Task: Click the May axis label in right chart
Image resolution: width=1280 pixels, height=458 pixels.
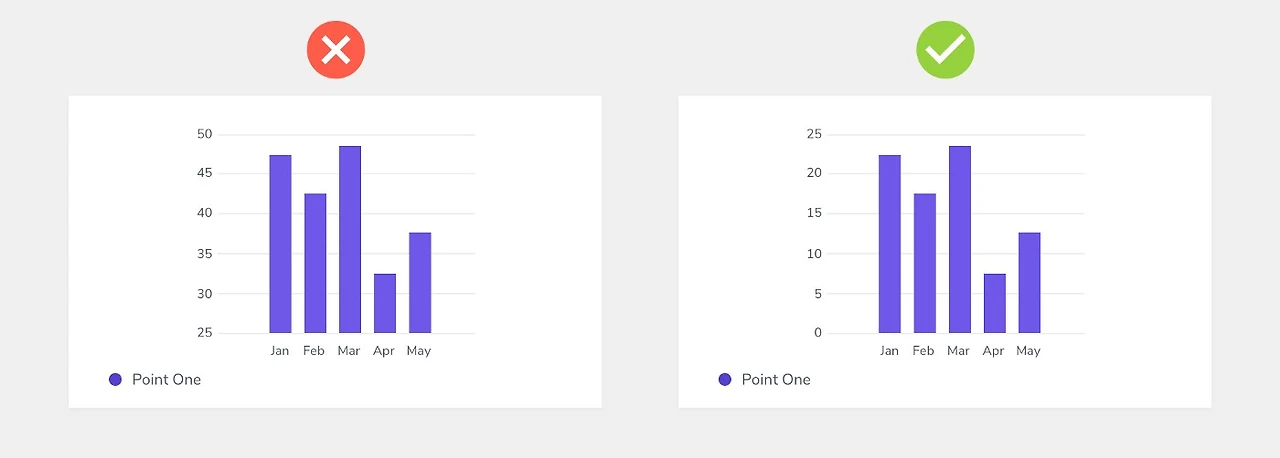Action: click(1028, 351)
